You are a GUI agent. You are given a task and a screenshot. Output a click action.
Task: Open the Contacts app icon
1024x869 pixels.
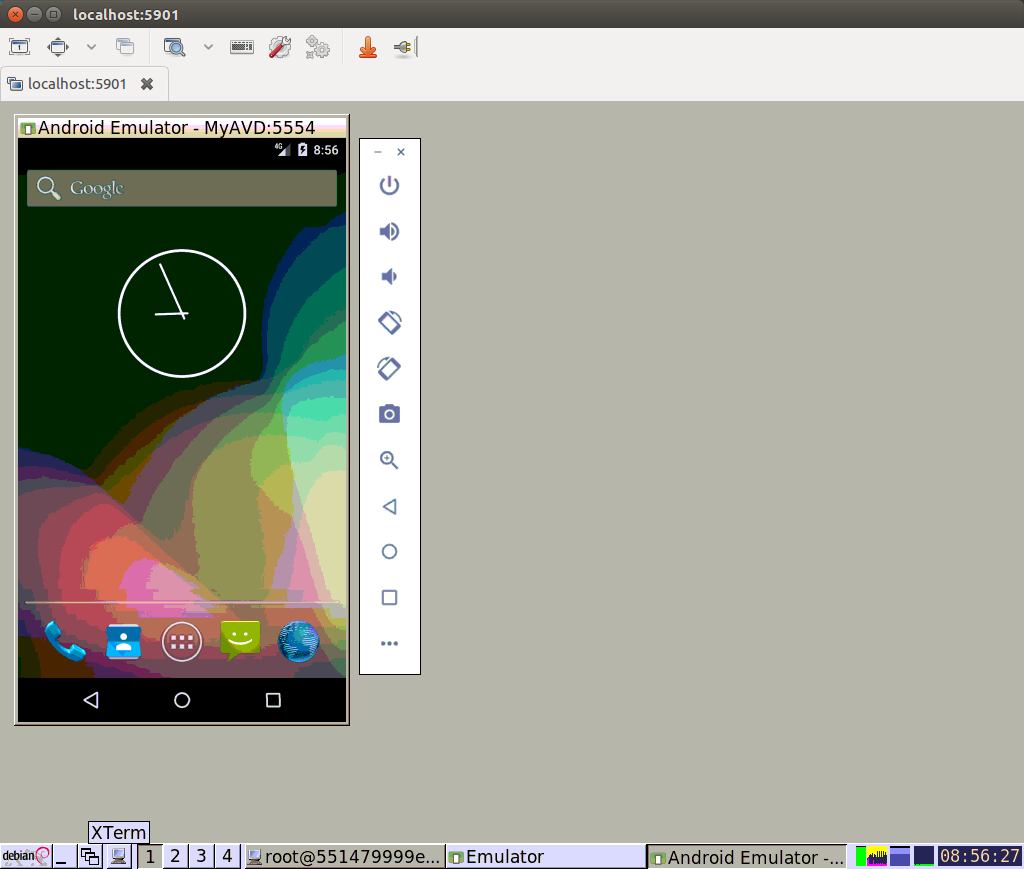coord(124,642)
